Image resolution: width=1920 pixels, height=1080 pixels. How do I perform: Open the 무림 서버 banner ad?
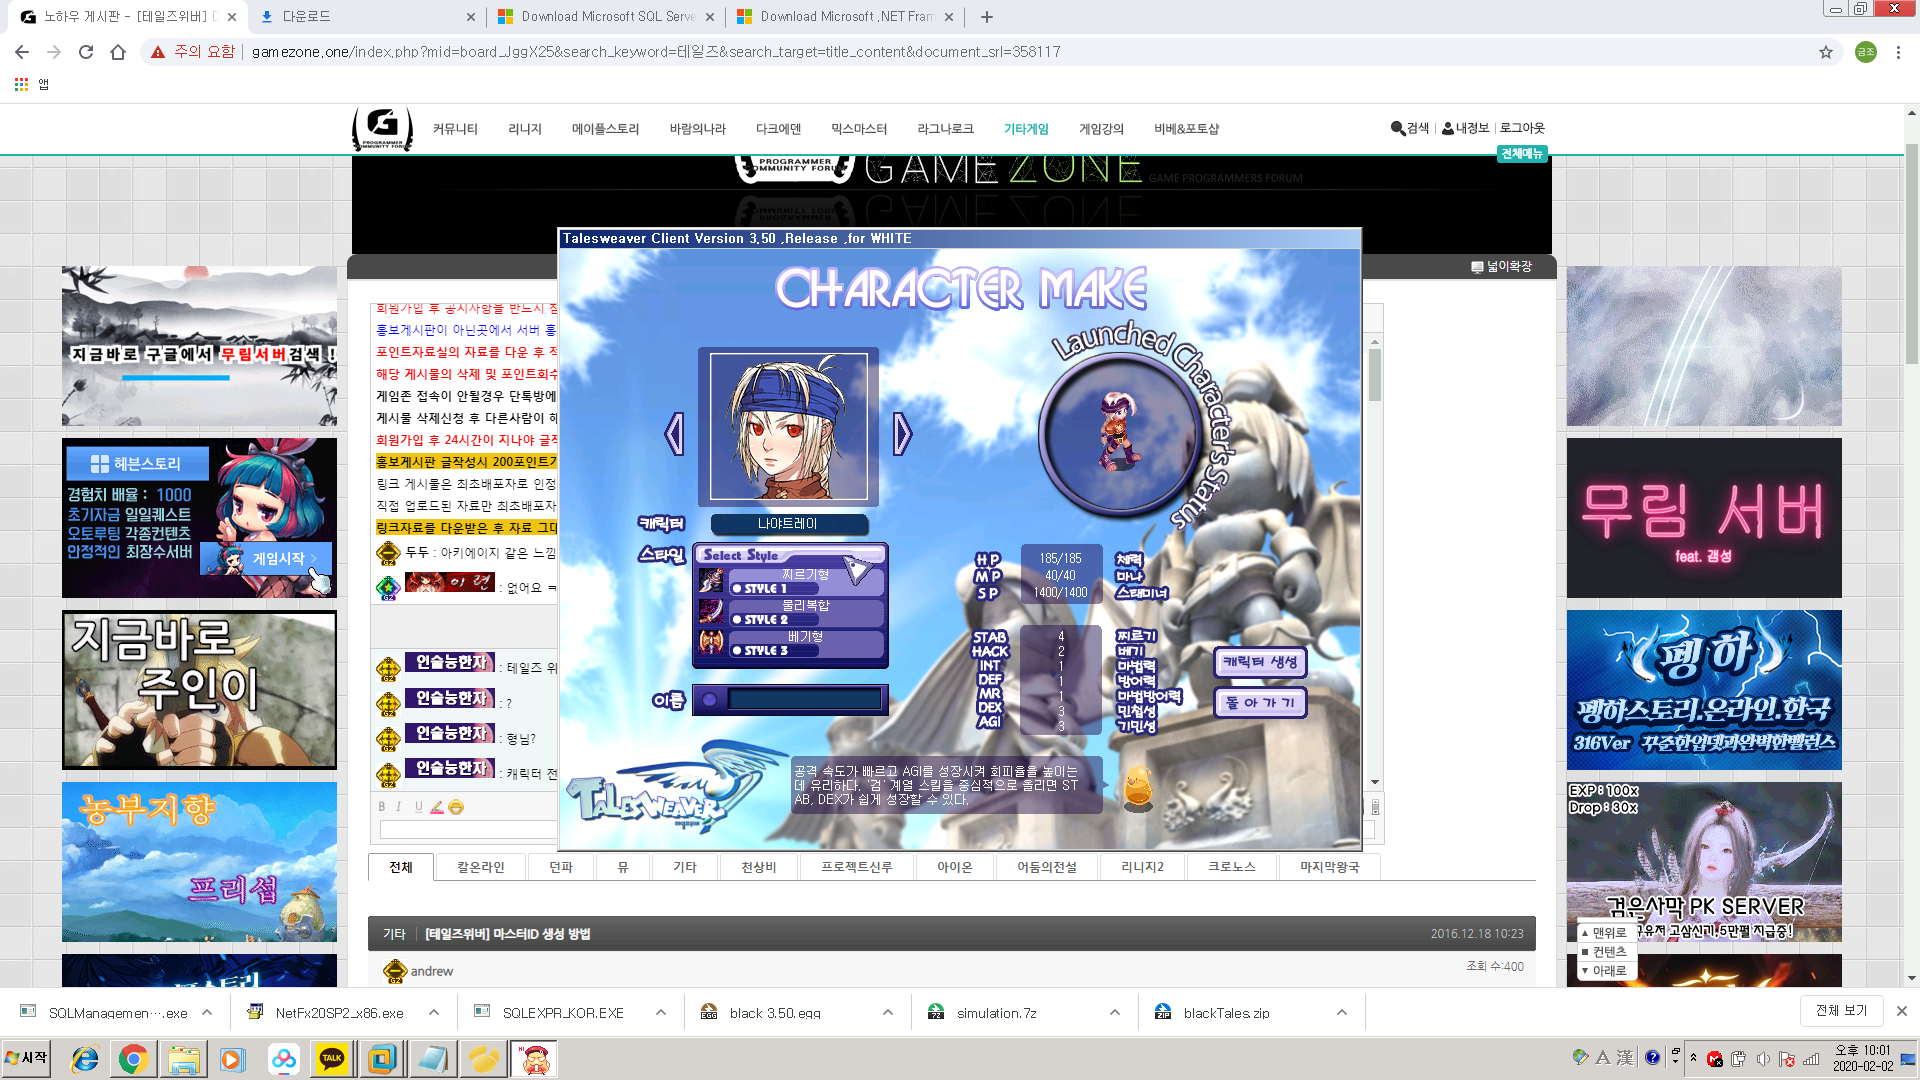tap(1704, 518)
